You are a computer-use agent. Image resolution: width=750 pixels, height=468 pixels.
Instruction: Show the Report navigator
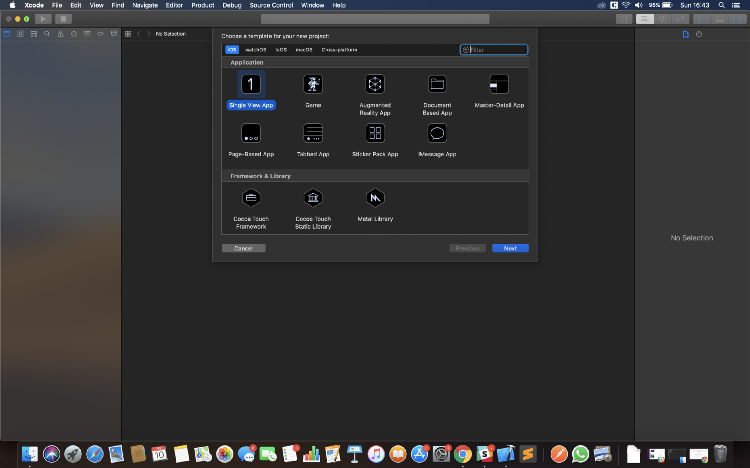114,34
